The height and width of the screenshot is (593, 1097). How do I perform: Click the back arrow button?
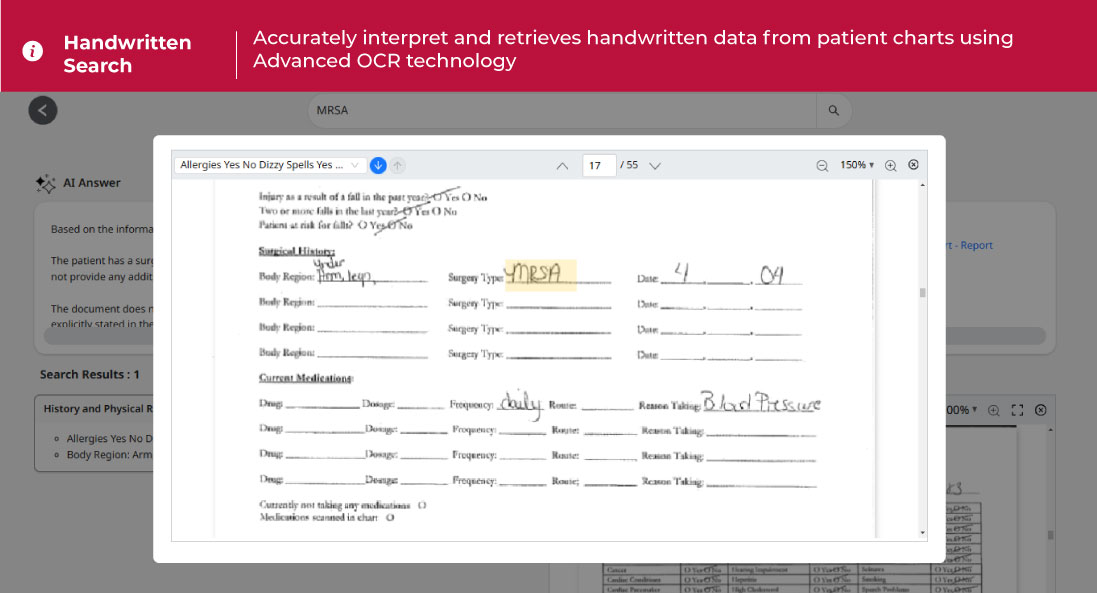(x=43, y=110)
